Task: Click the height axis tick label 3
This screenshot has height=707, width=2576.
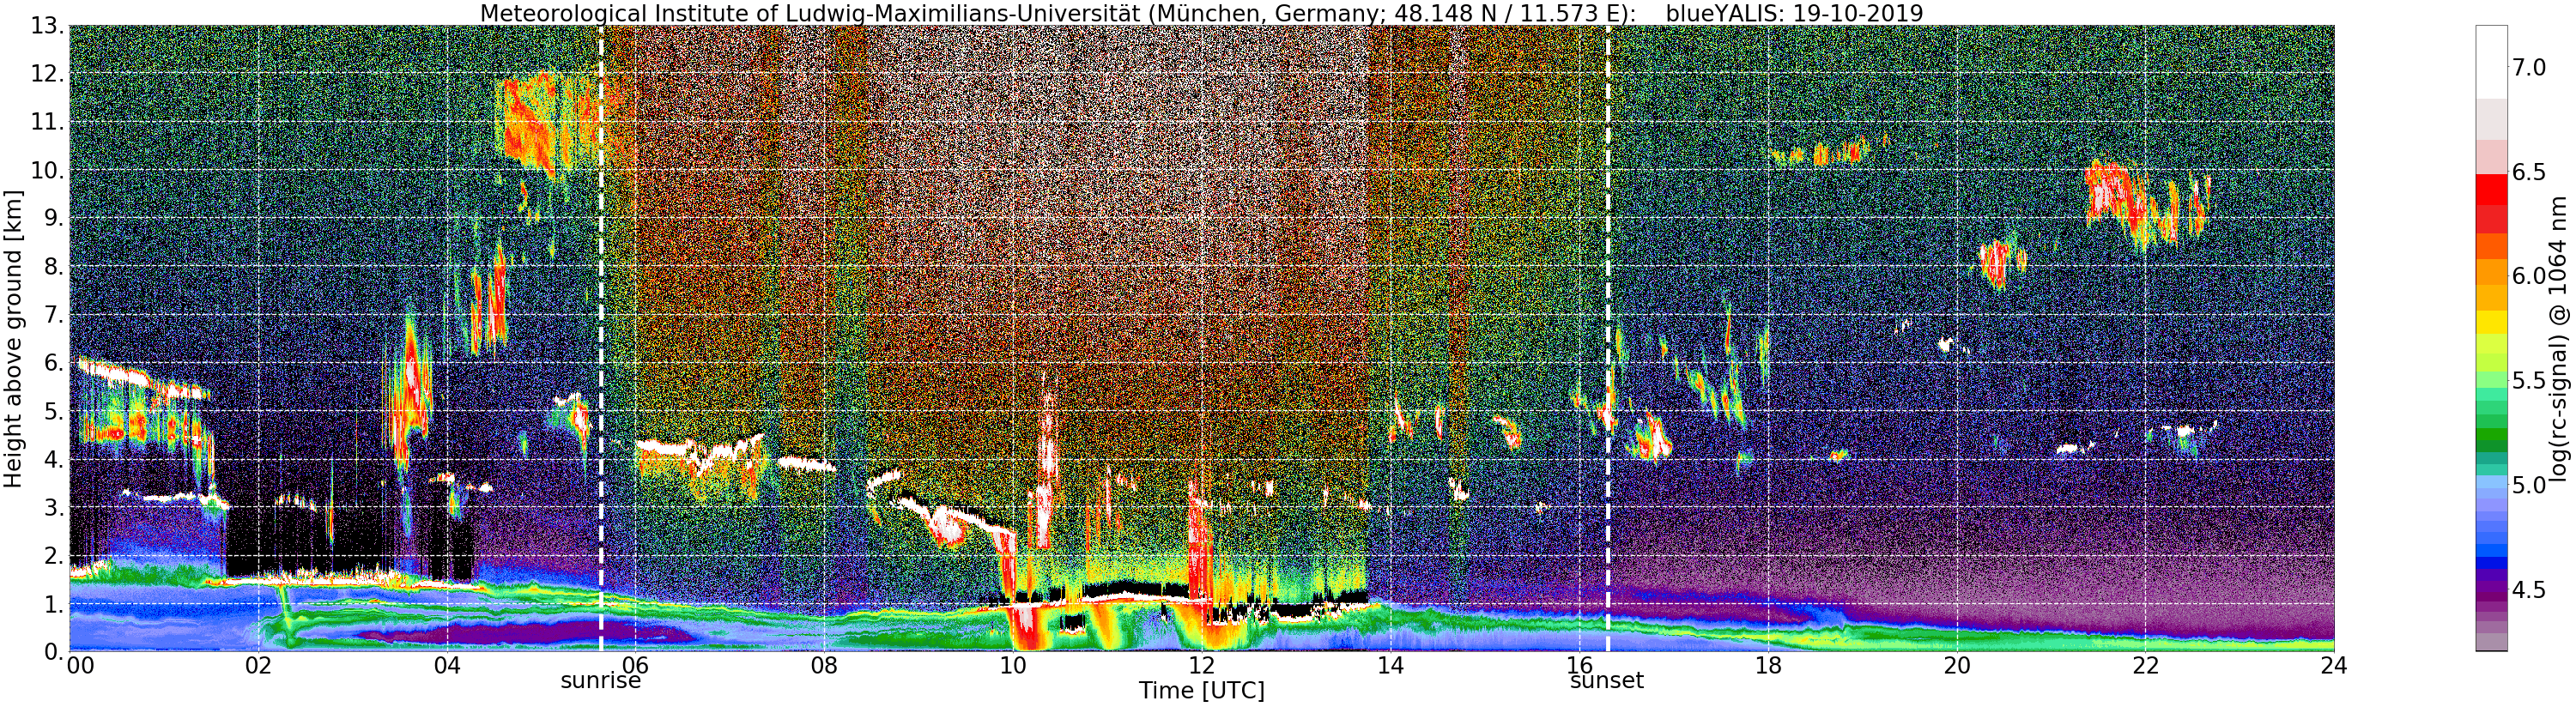Action: [54, 507]
